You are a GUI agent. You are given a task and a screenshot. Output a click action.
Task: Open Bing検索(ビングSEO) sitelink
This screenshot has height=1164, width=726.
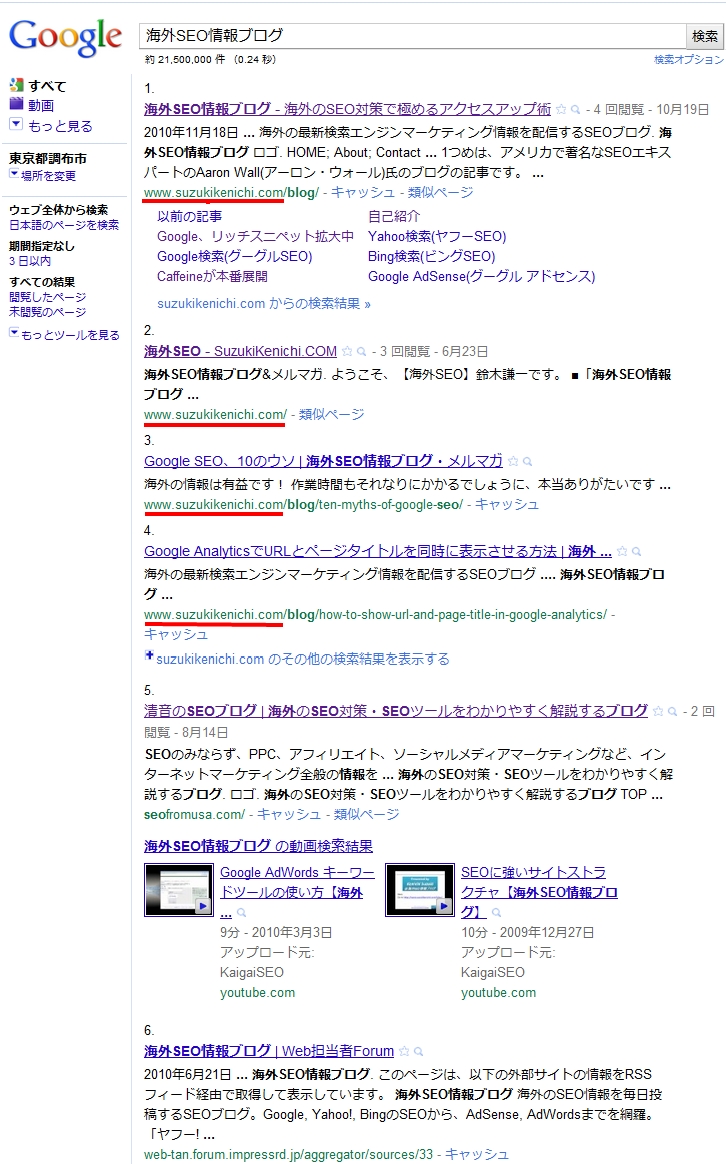pos(431,256)
